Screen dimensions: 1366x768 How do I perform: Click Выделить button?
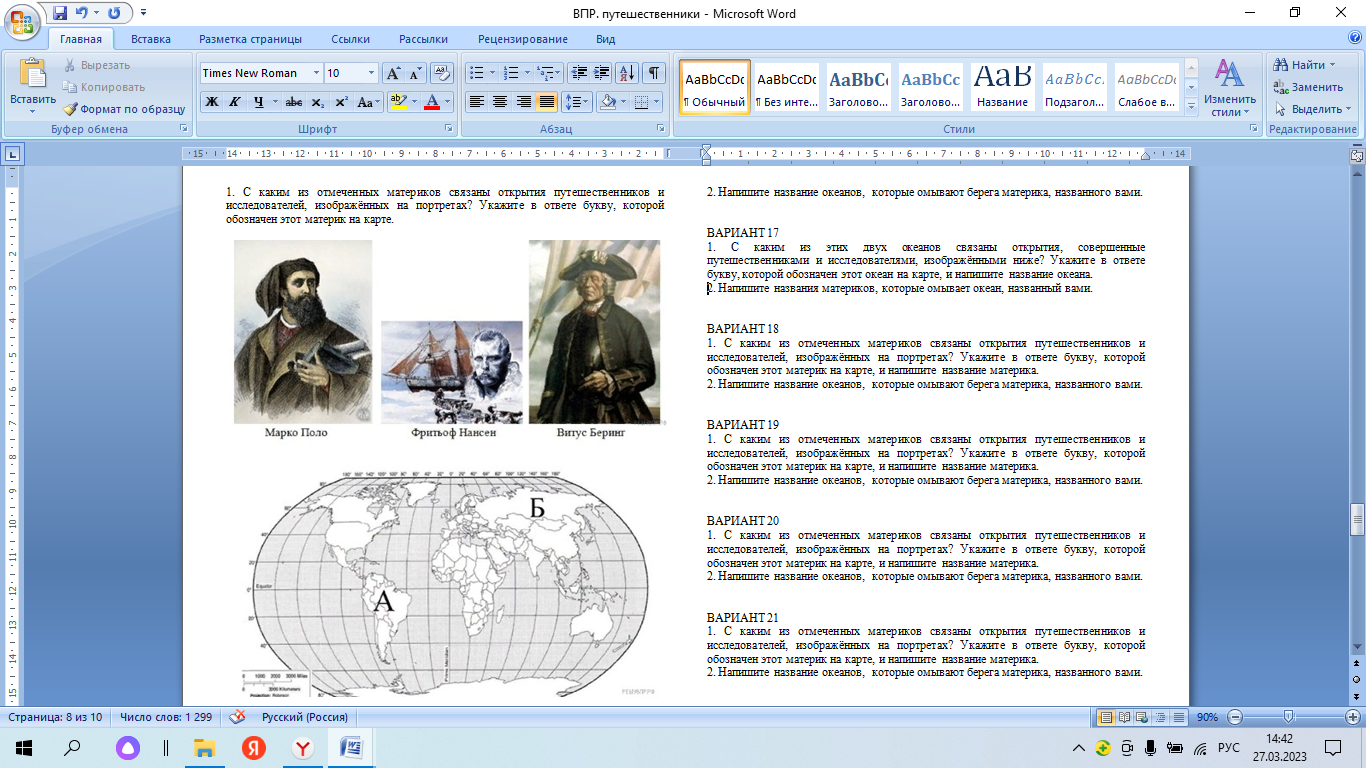pos(1312,109)
